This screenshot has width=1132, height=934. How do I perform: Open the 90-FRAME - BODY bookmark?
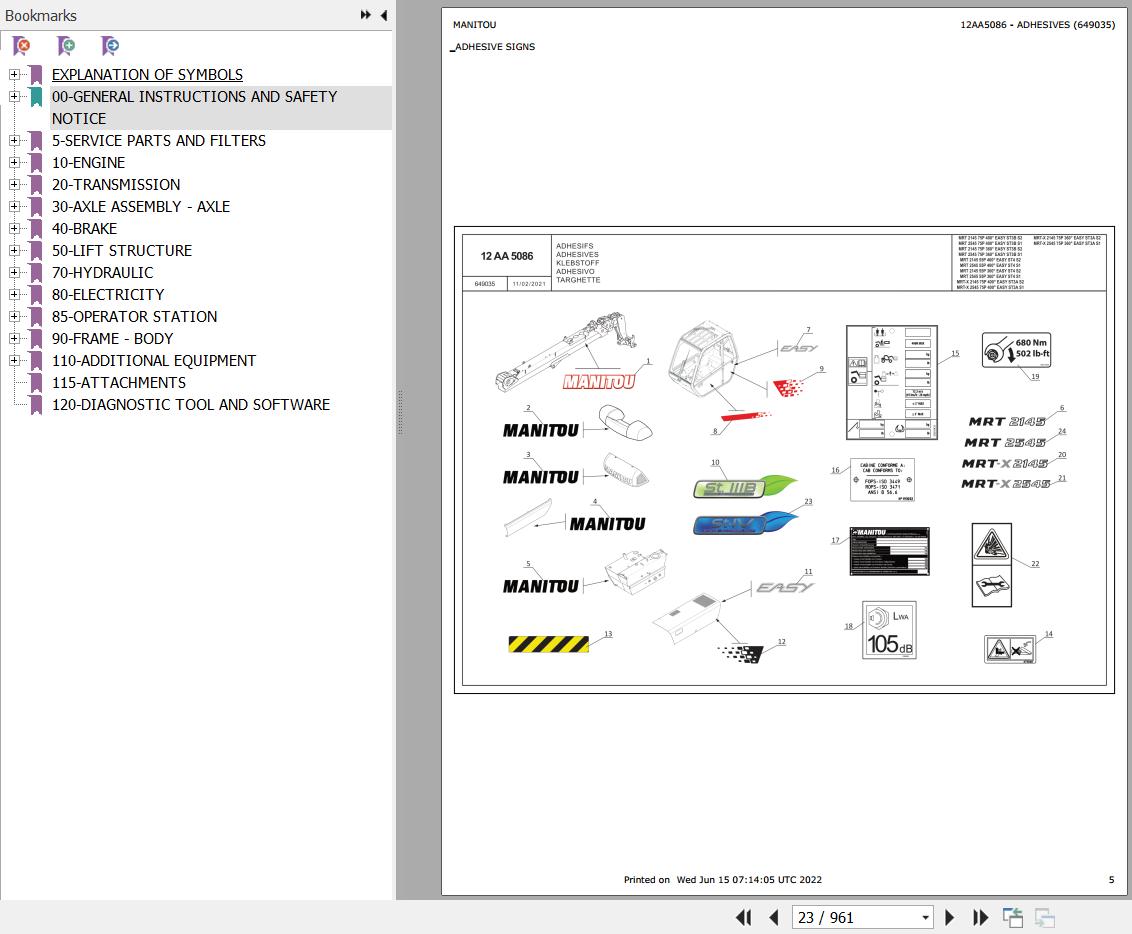tap(113, 339)
